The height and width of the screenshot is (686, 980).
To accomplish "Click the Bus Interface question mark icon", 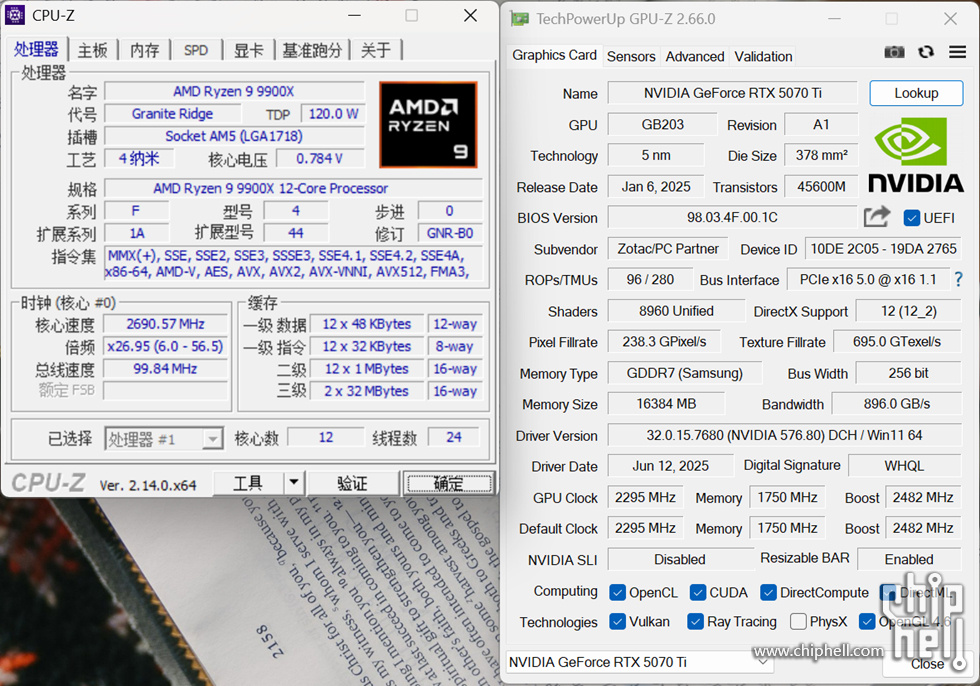I will (959, 279).
